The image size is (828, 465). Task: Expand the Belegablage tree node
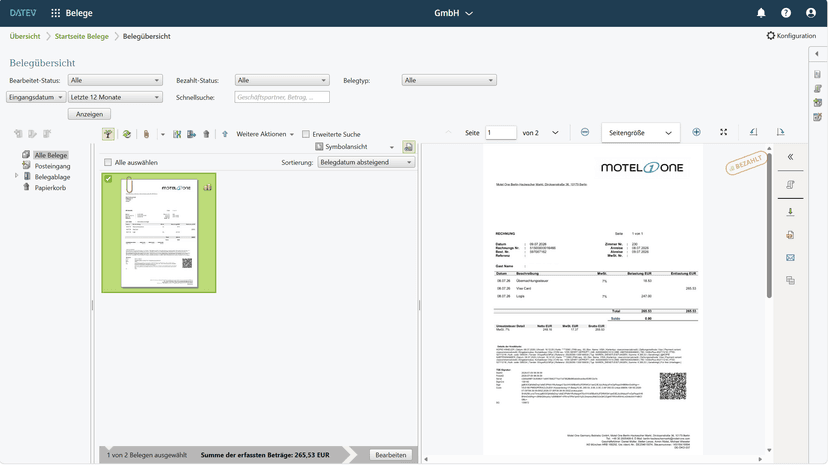click(x=16, y=175)
